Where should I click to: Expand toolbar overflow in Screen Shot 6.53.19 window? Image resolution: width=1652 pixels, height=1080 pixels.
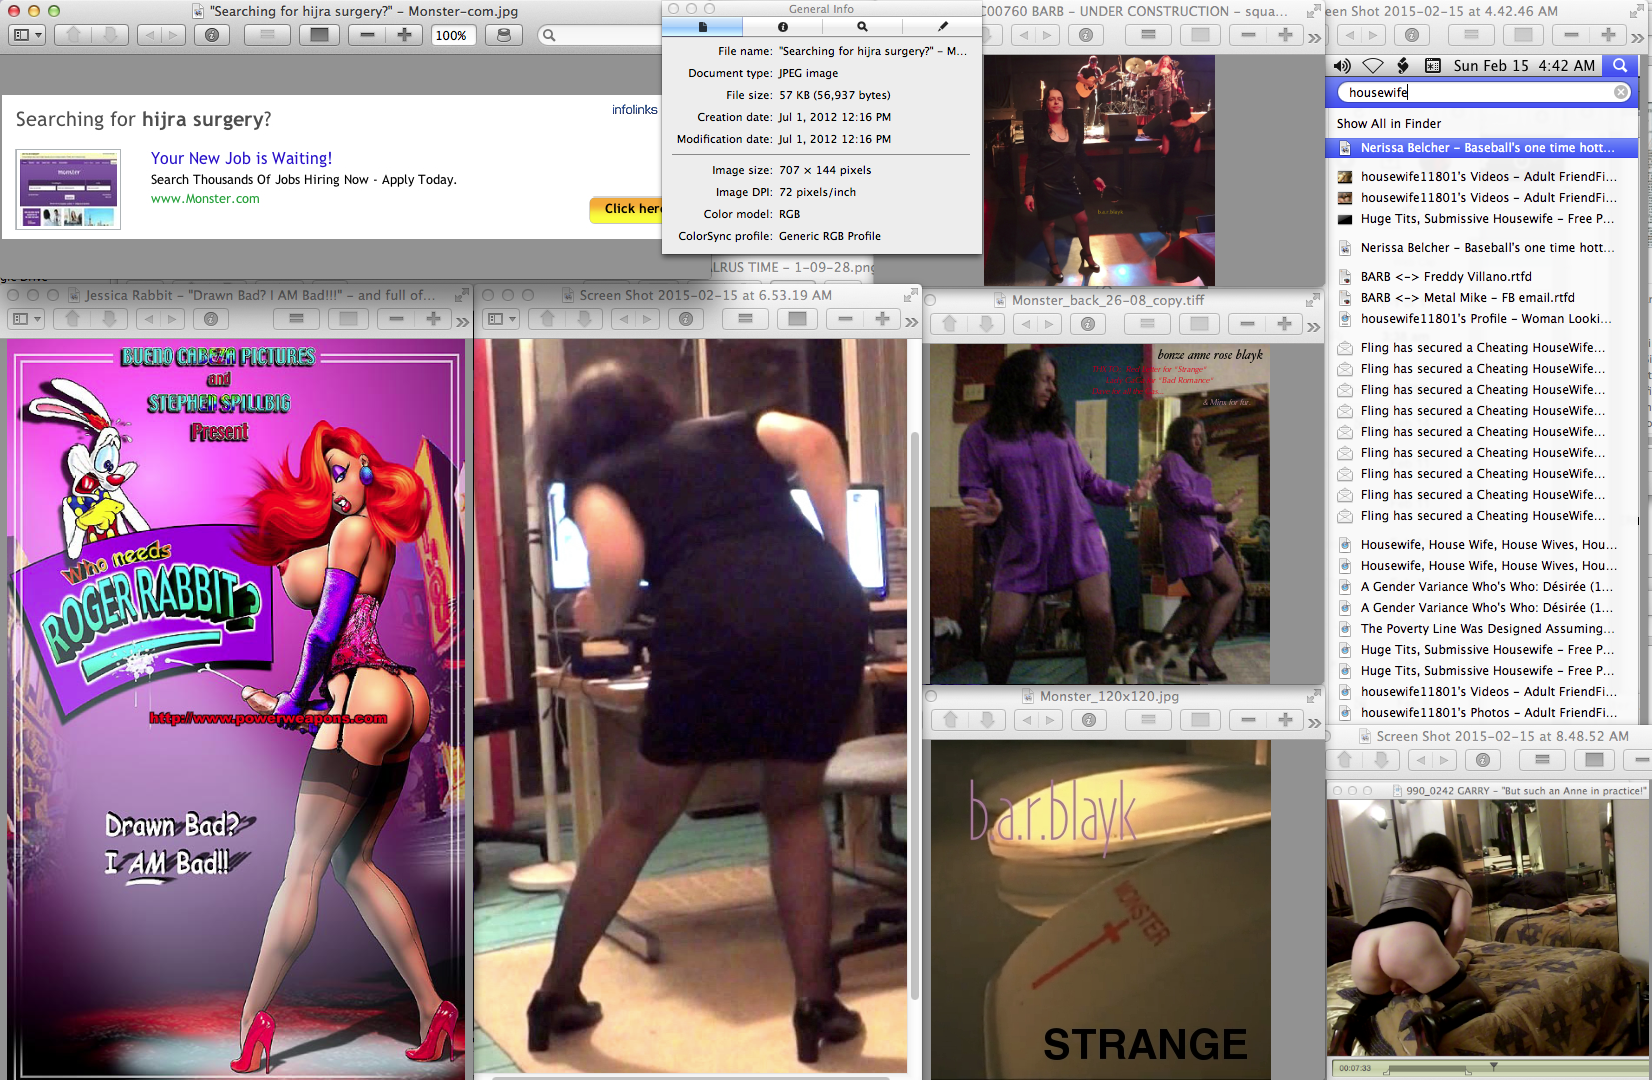[911, 321]
